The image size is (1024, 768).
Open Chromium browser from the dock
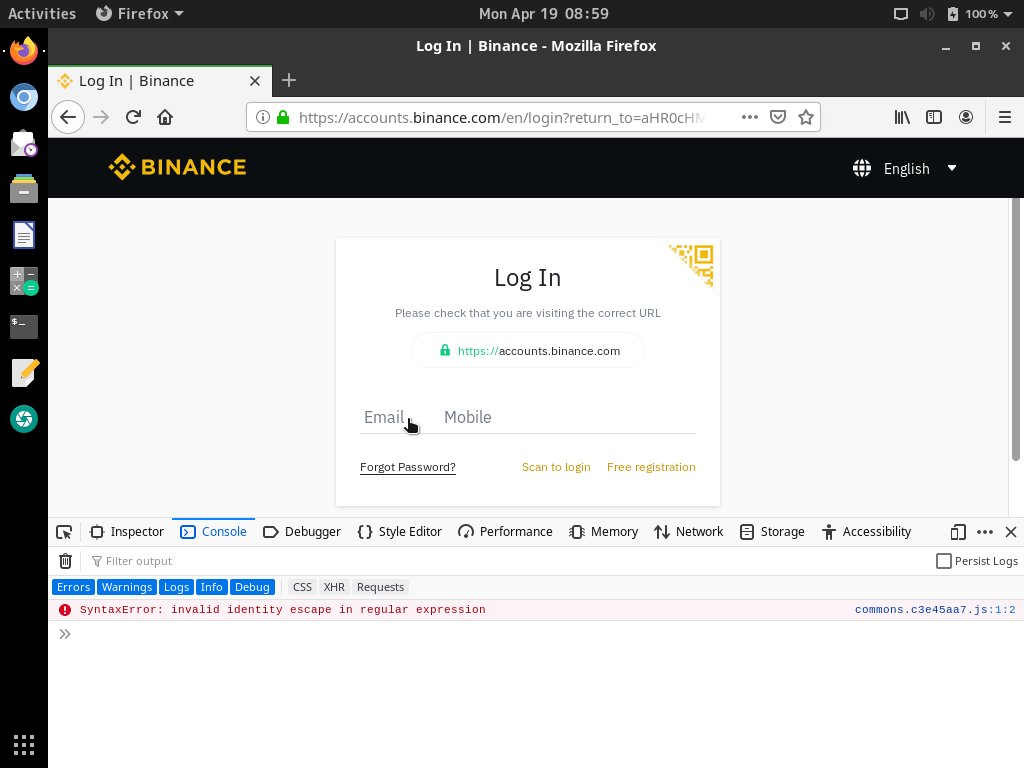tap(24, 97)
